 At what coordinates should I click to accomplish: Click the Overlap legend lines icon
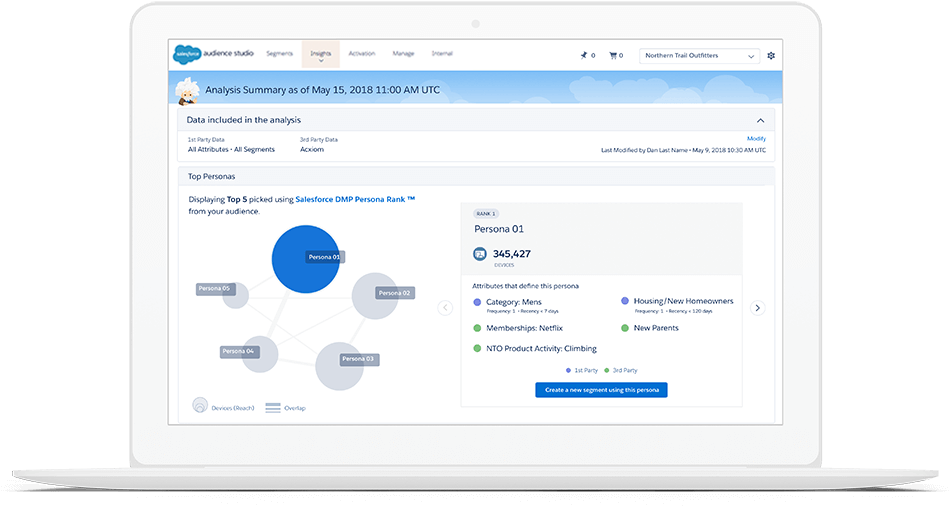coord(272,408)
